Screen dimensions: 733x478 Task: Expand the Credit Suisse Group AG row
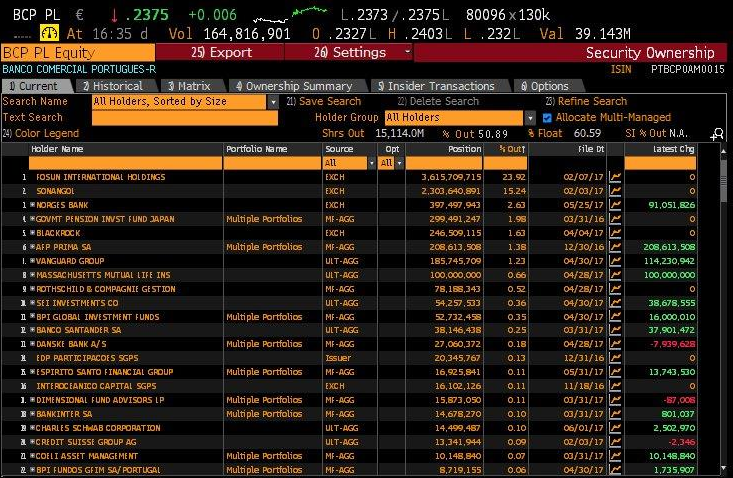coord(33,442)
